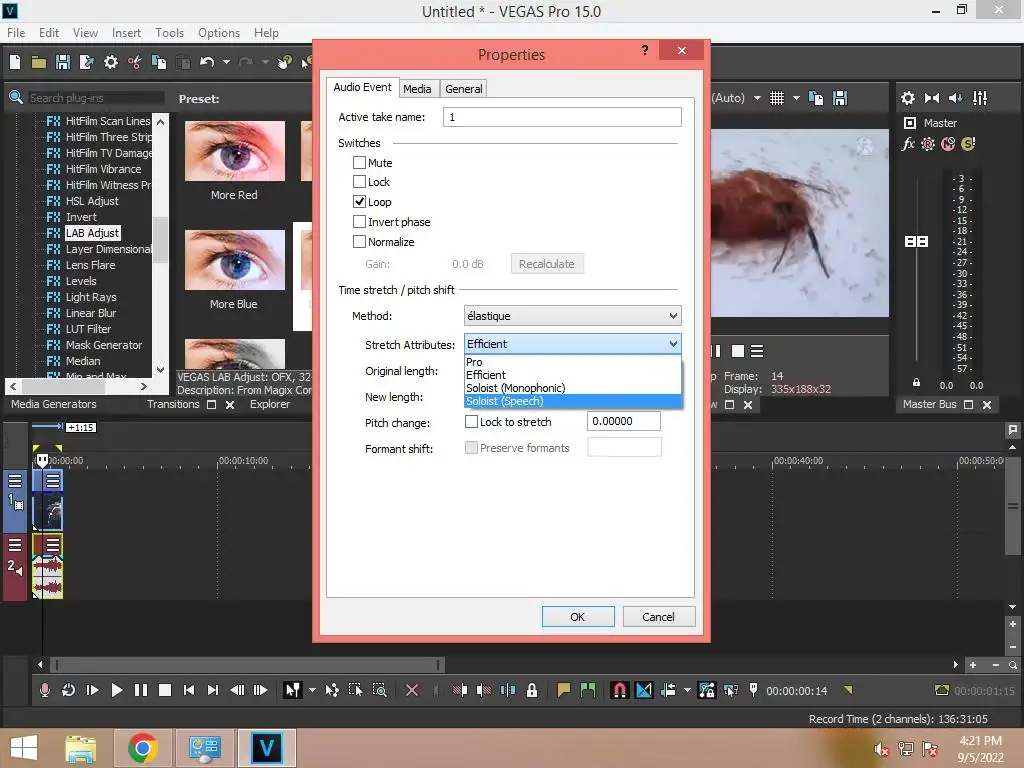Click the New project icon in toolbar
This screenshot has width=1024, height=768.
pos(15,62)
